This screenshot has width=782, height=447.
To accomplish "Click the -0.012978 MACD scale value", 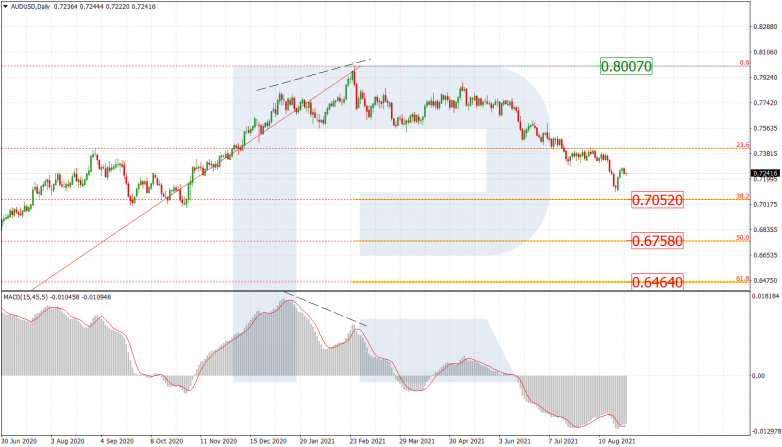I will coord(767,432).
